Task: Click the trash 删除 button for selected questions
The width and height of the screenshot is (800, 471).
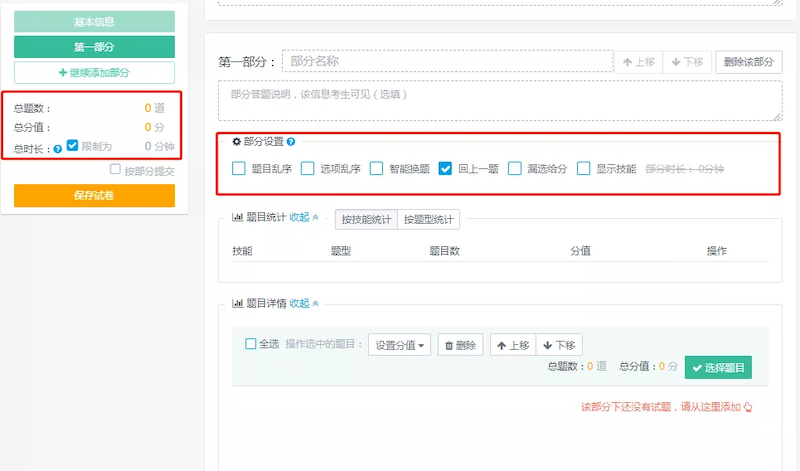Action: point(460,345)
